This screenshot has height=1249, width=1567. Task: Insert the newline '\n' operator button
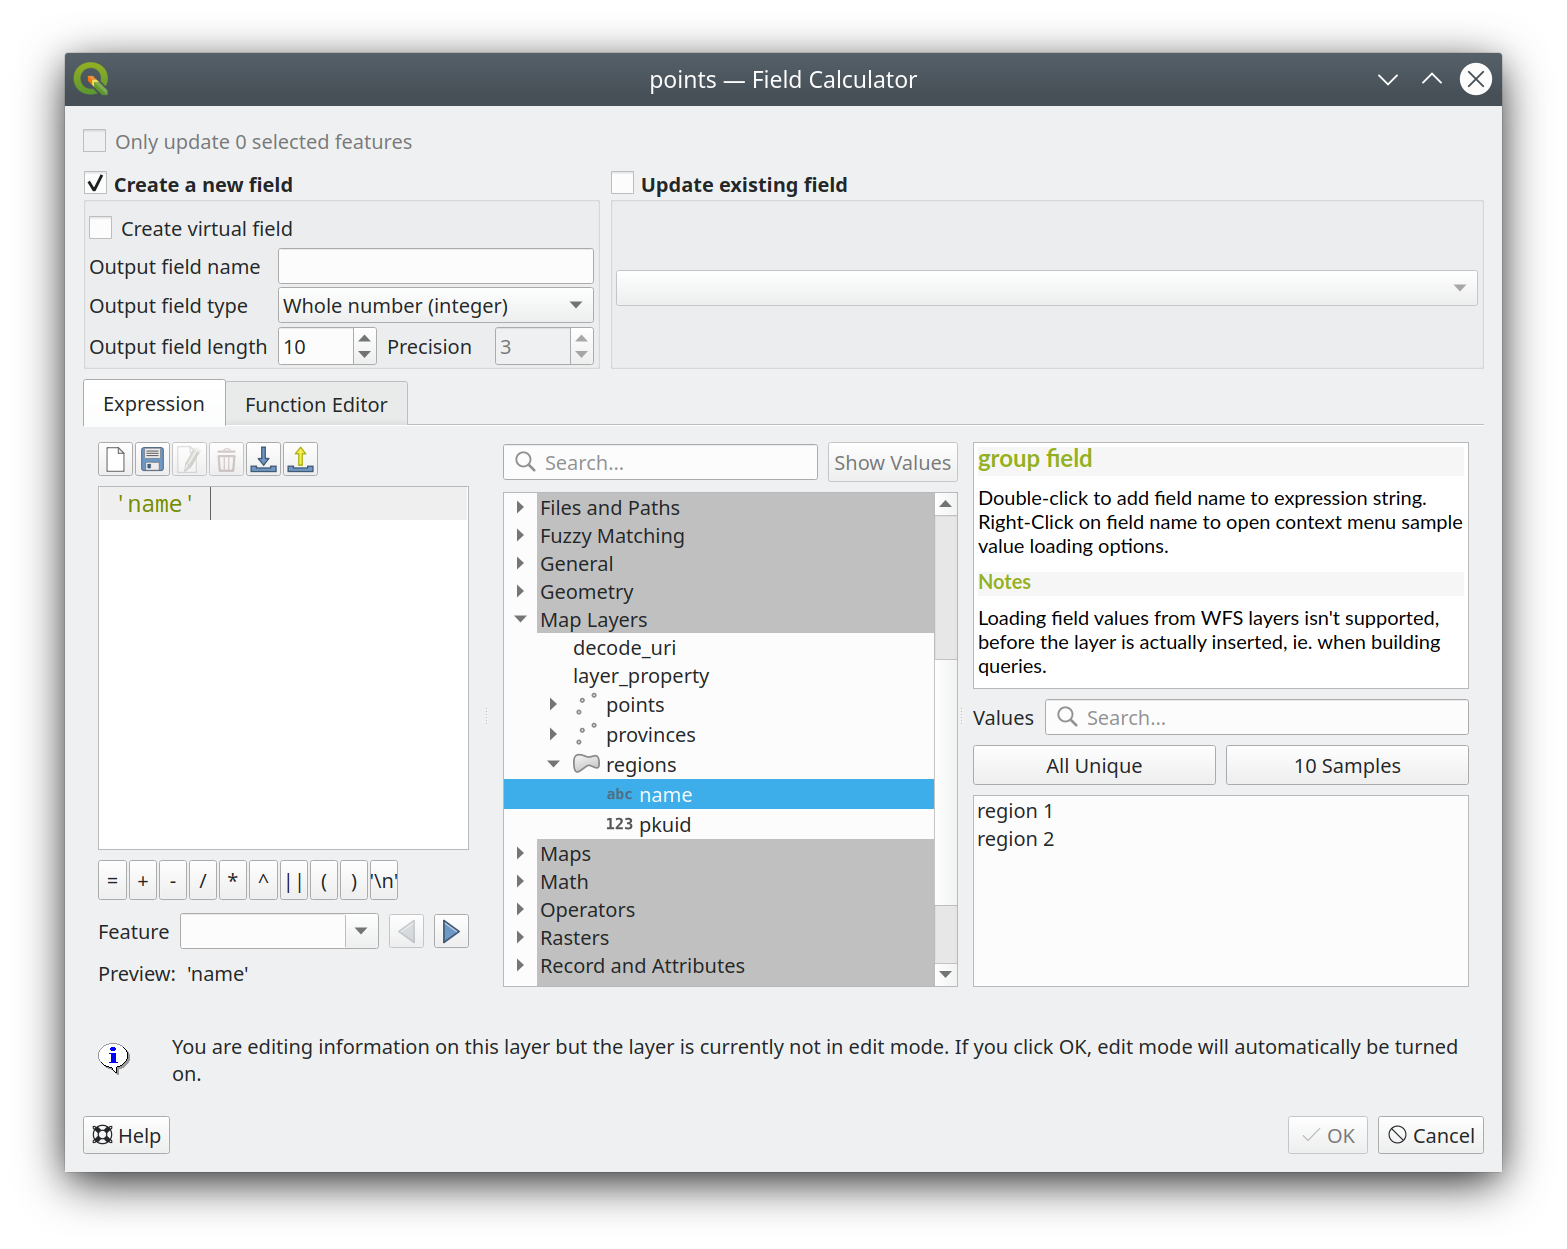point(384,881)
